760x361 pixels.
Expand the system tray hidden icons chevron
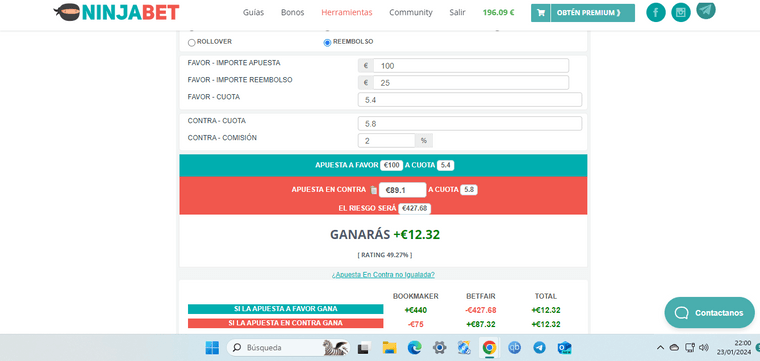660,347
